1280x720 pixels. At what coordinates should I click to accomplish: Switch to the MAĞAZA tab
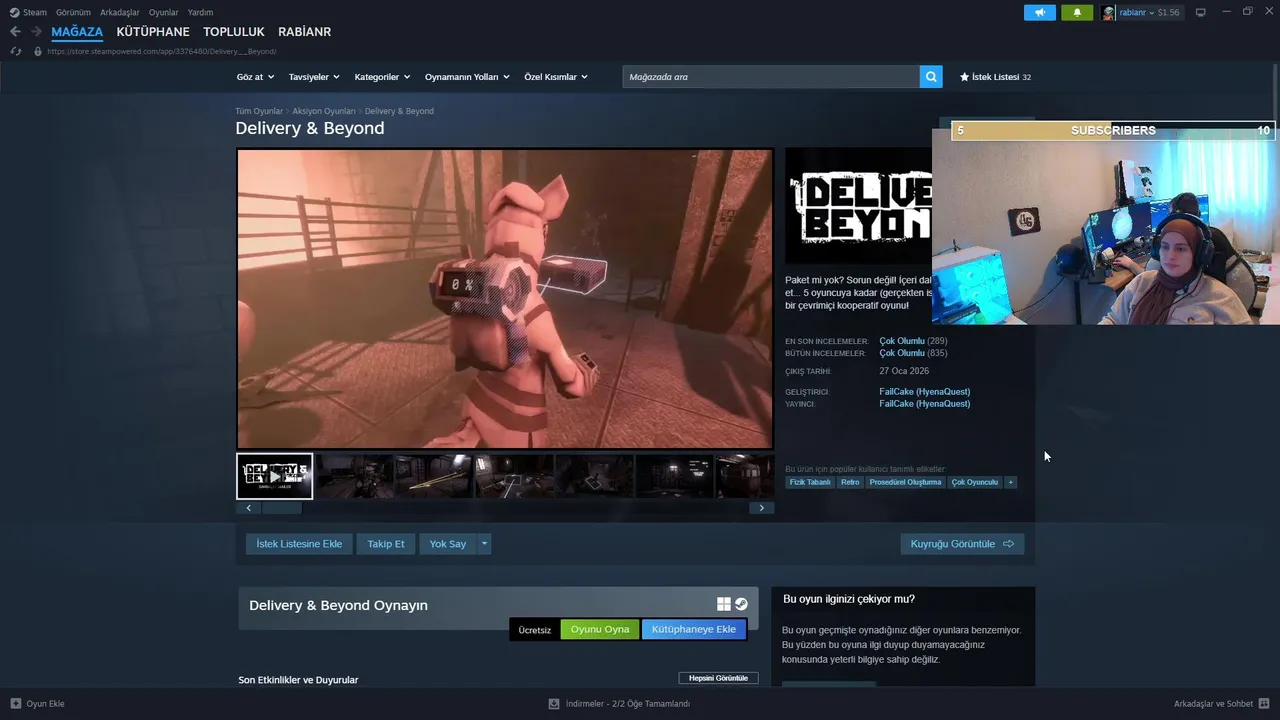click(x=77, y=32)
